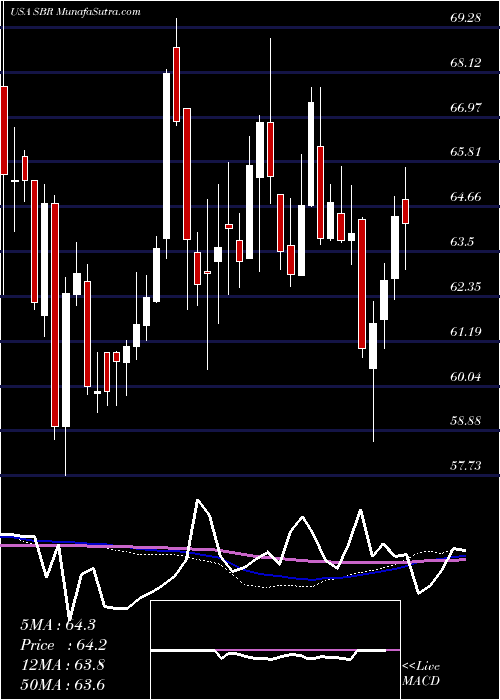Select the 58.88 price axis label
Viewport: 500px width, 700px height.
(466, 421)
